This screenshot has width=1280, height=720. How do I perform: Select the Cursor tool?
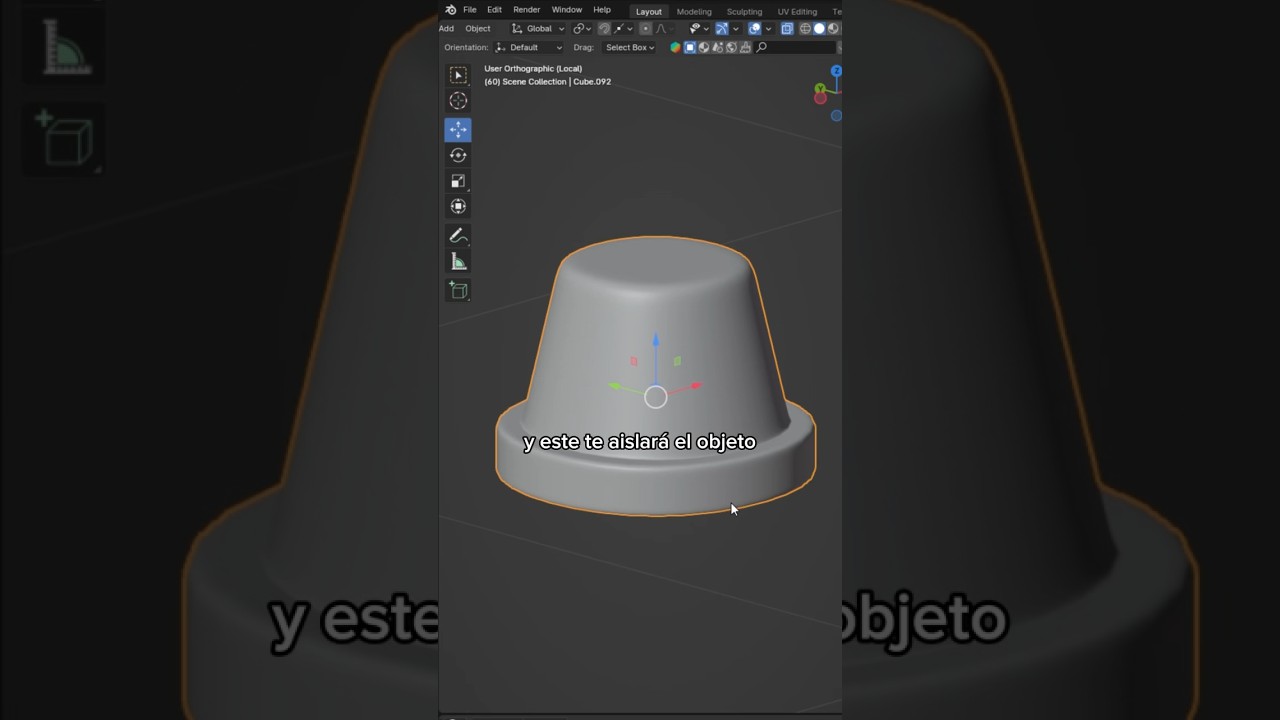458,101
